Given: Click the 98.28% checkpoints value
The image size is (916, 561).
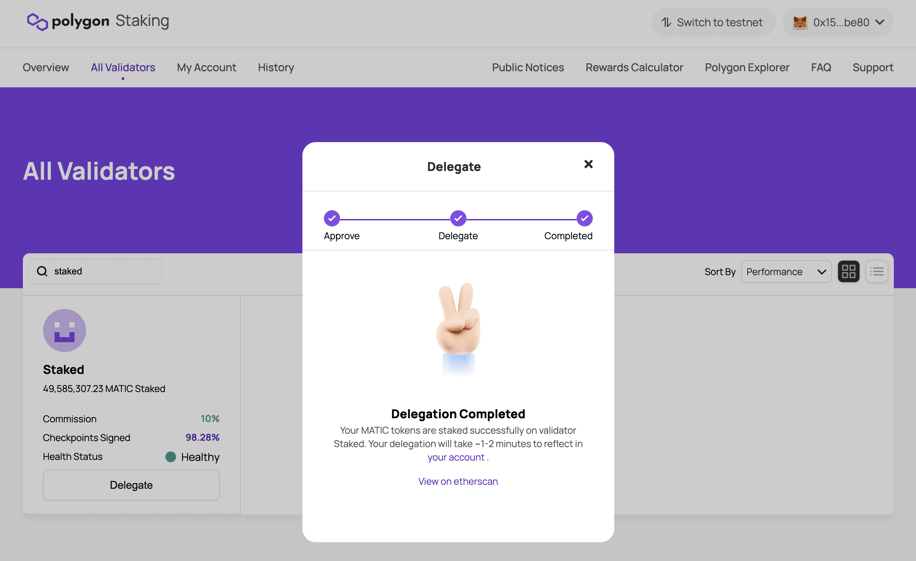Looking at the screenshot, I should pyautogui.click(x=202, y=437).
